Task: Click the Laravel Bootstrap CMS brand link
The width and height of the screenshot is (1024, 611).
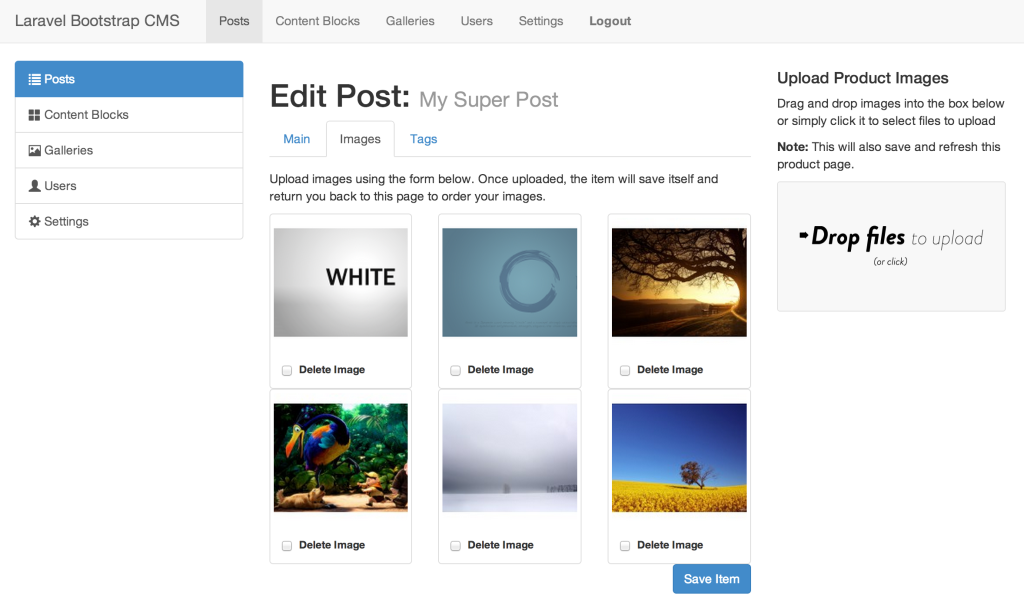Action: tap(97, 21)
